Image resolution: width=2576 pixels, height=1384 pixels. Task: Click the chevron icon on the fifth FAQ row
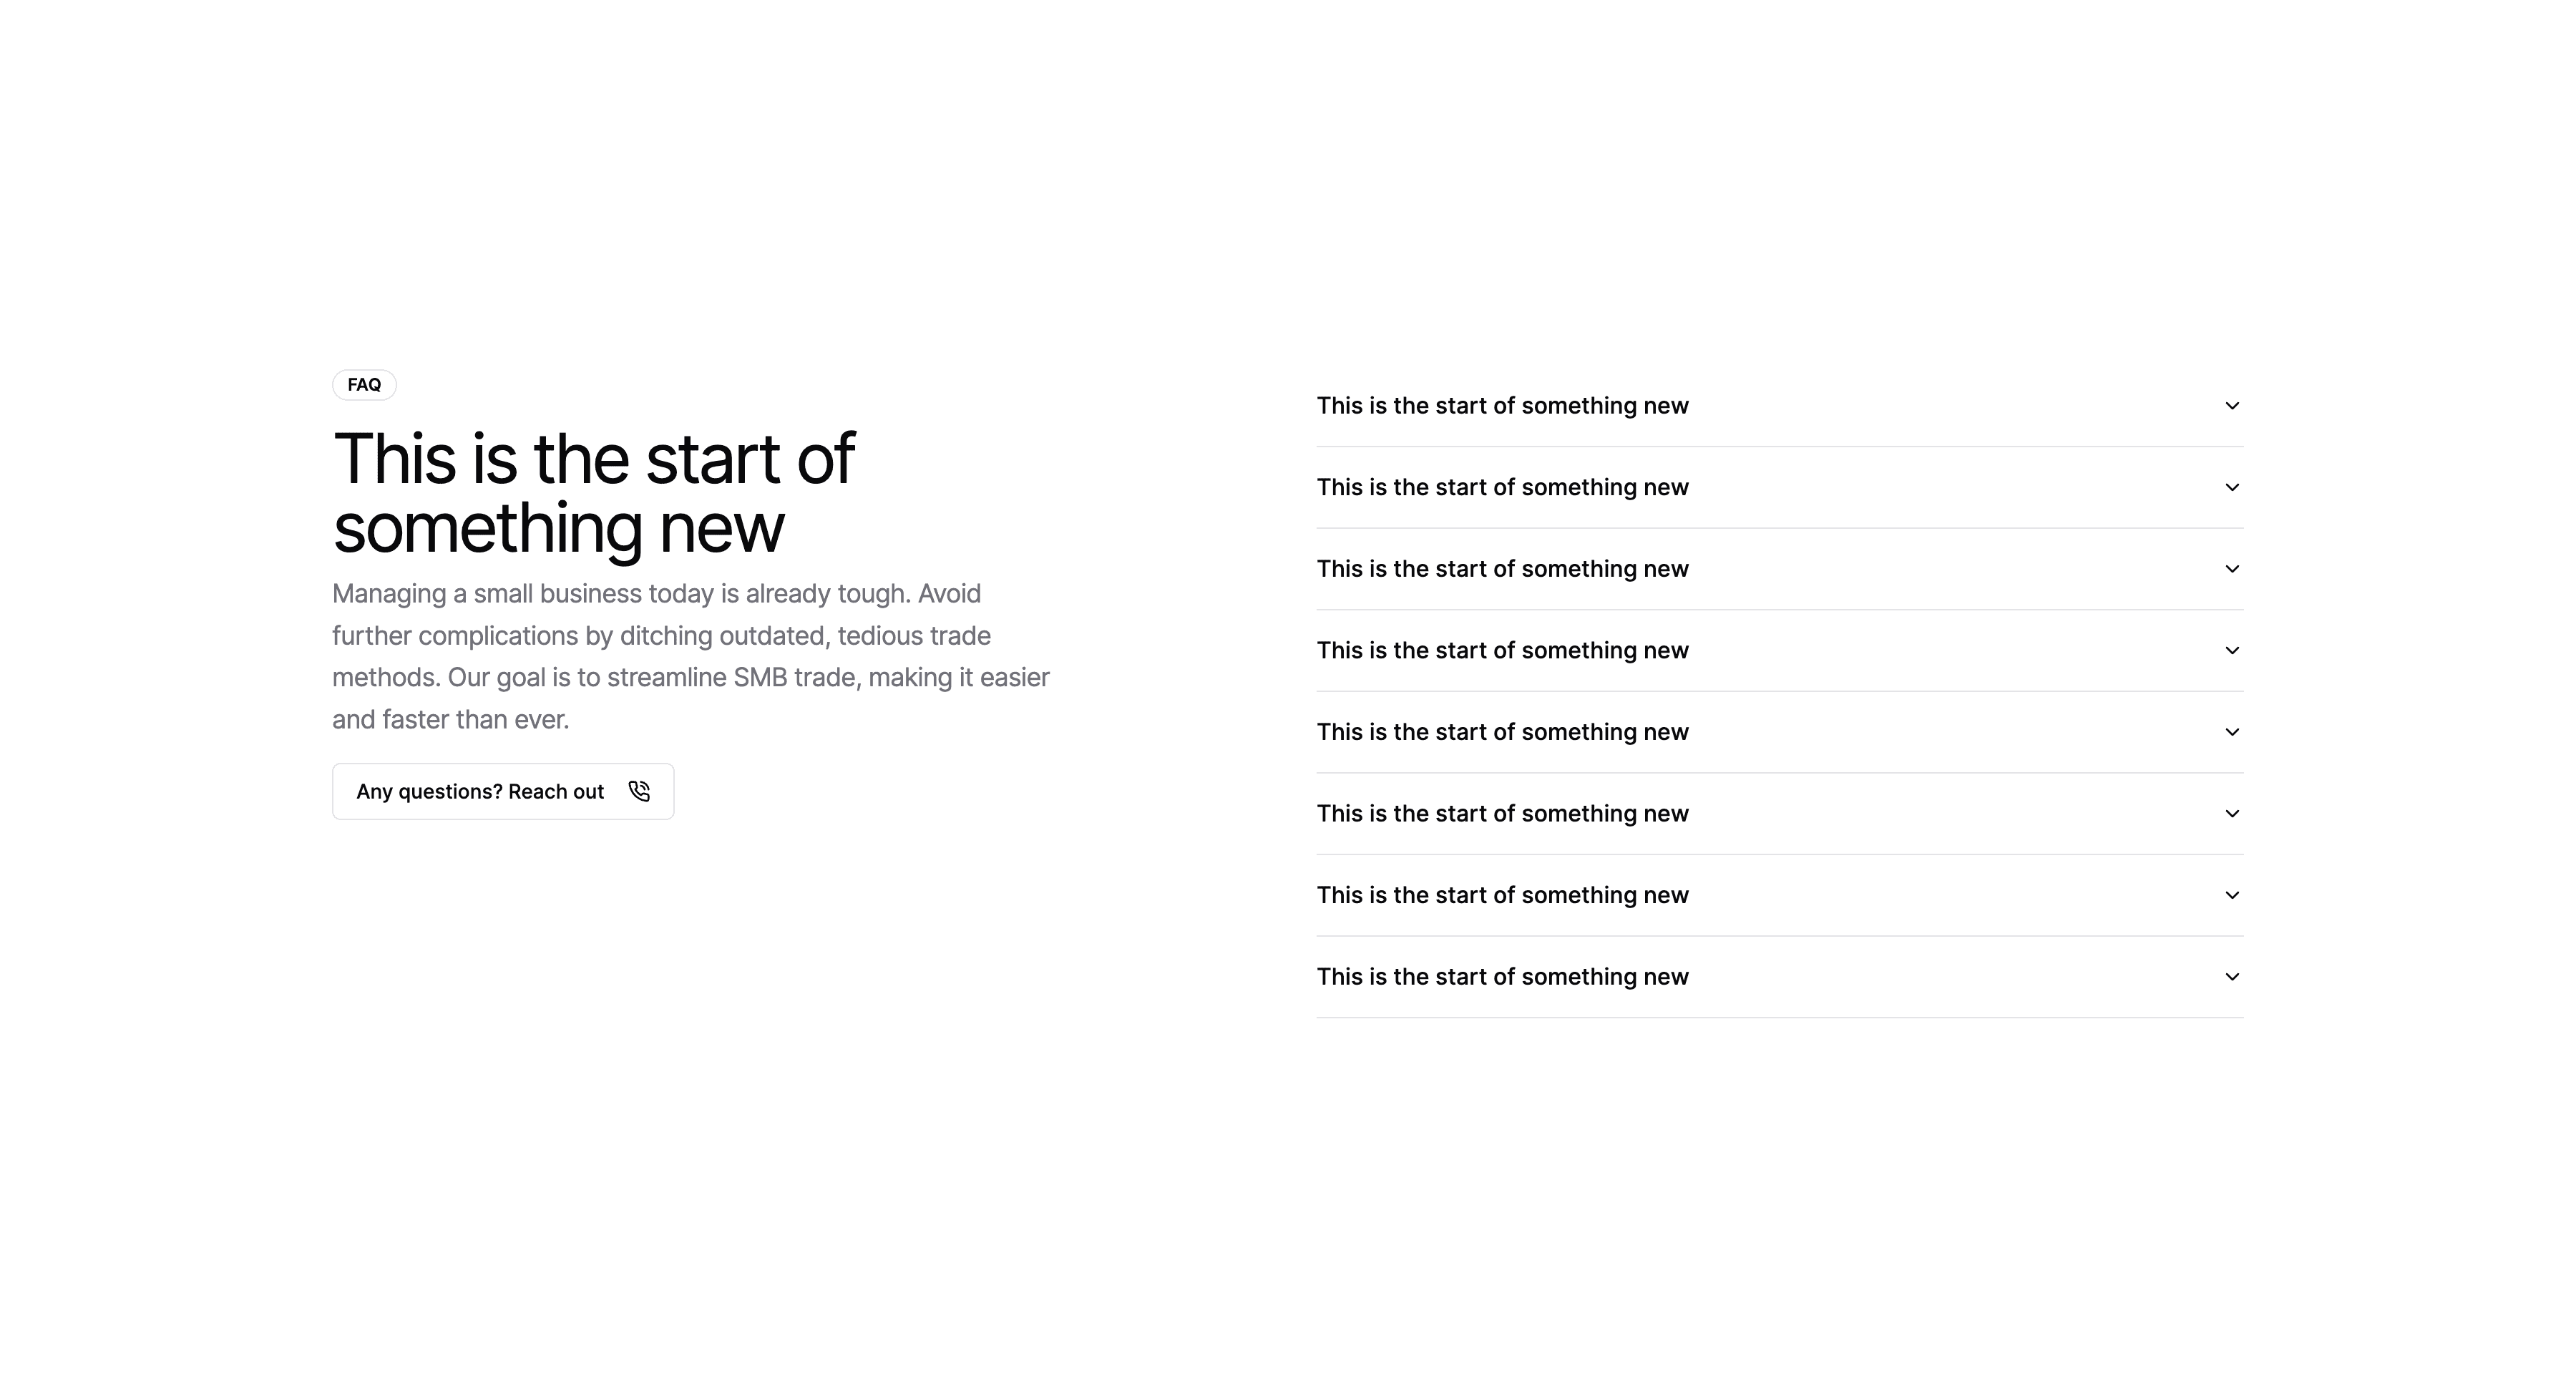point(2231,732)
